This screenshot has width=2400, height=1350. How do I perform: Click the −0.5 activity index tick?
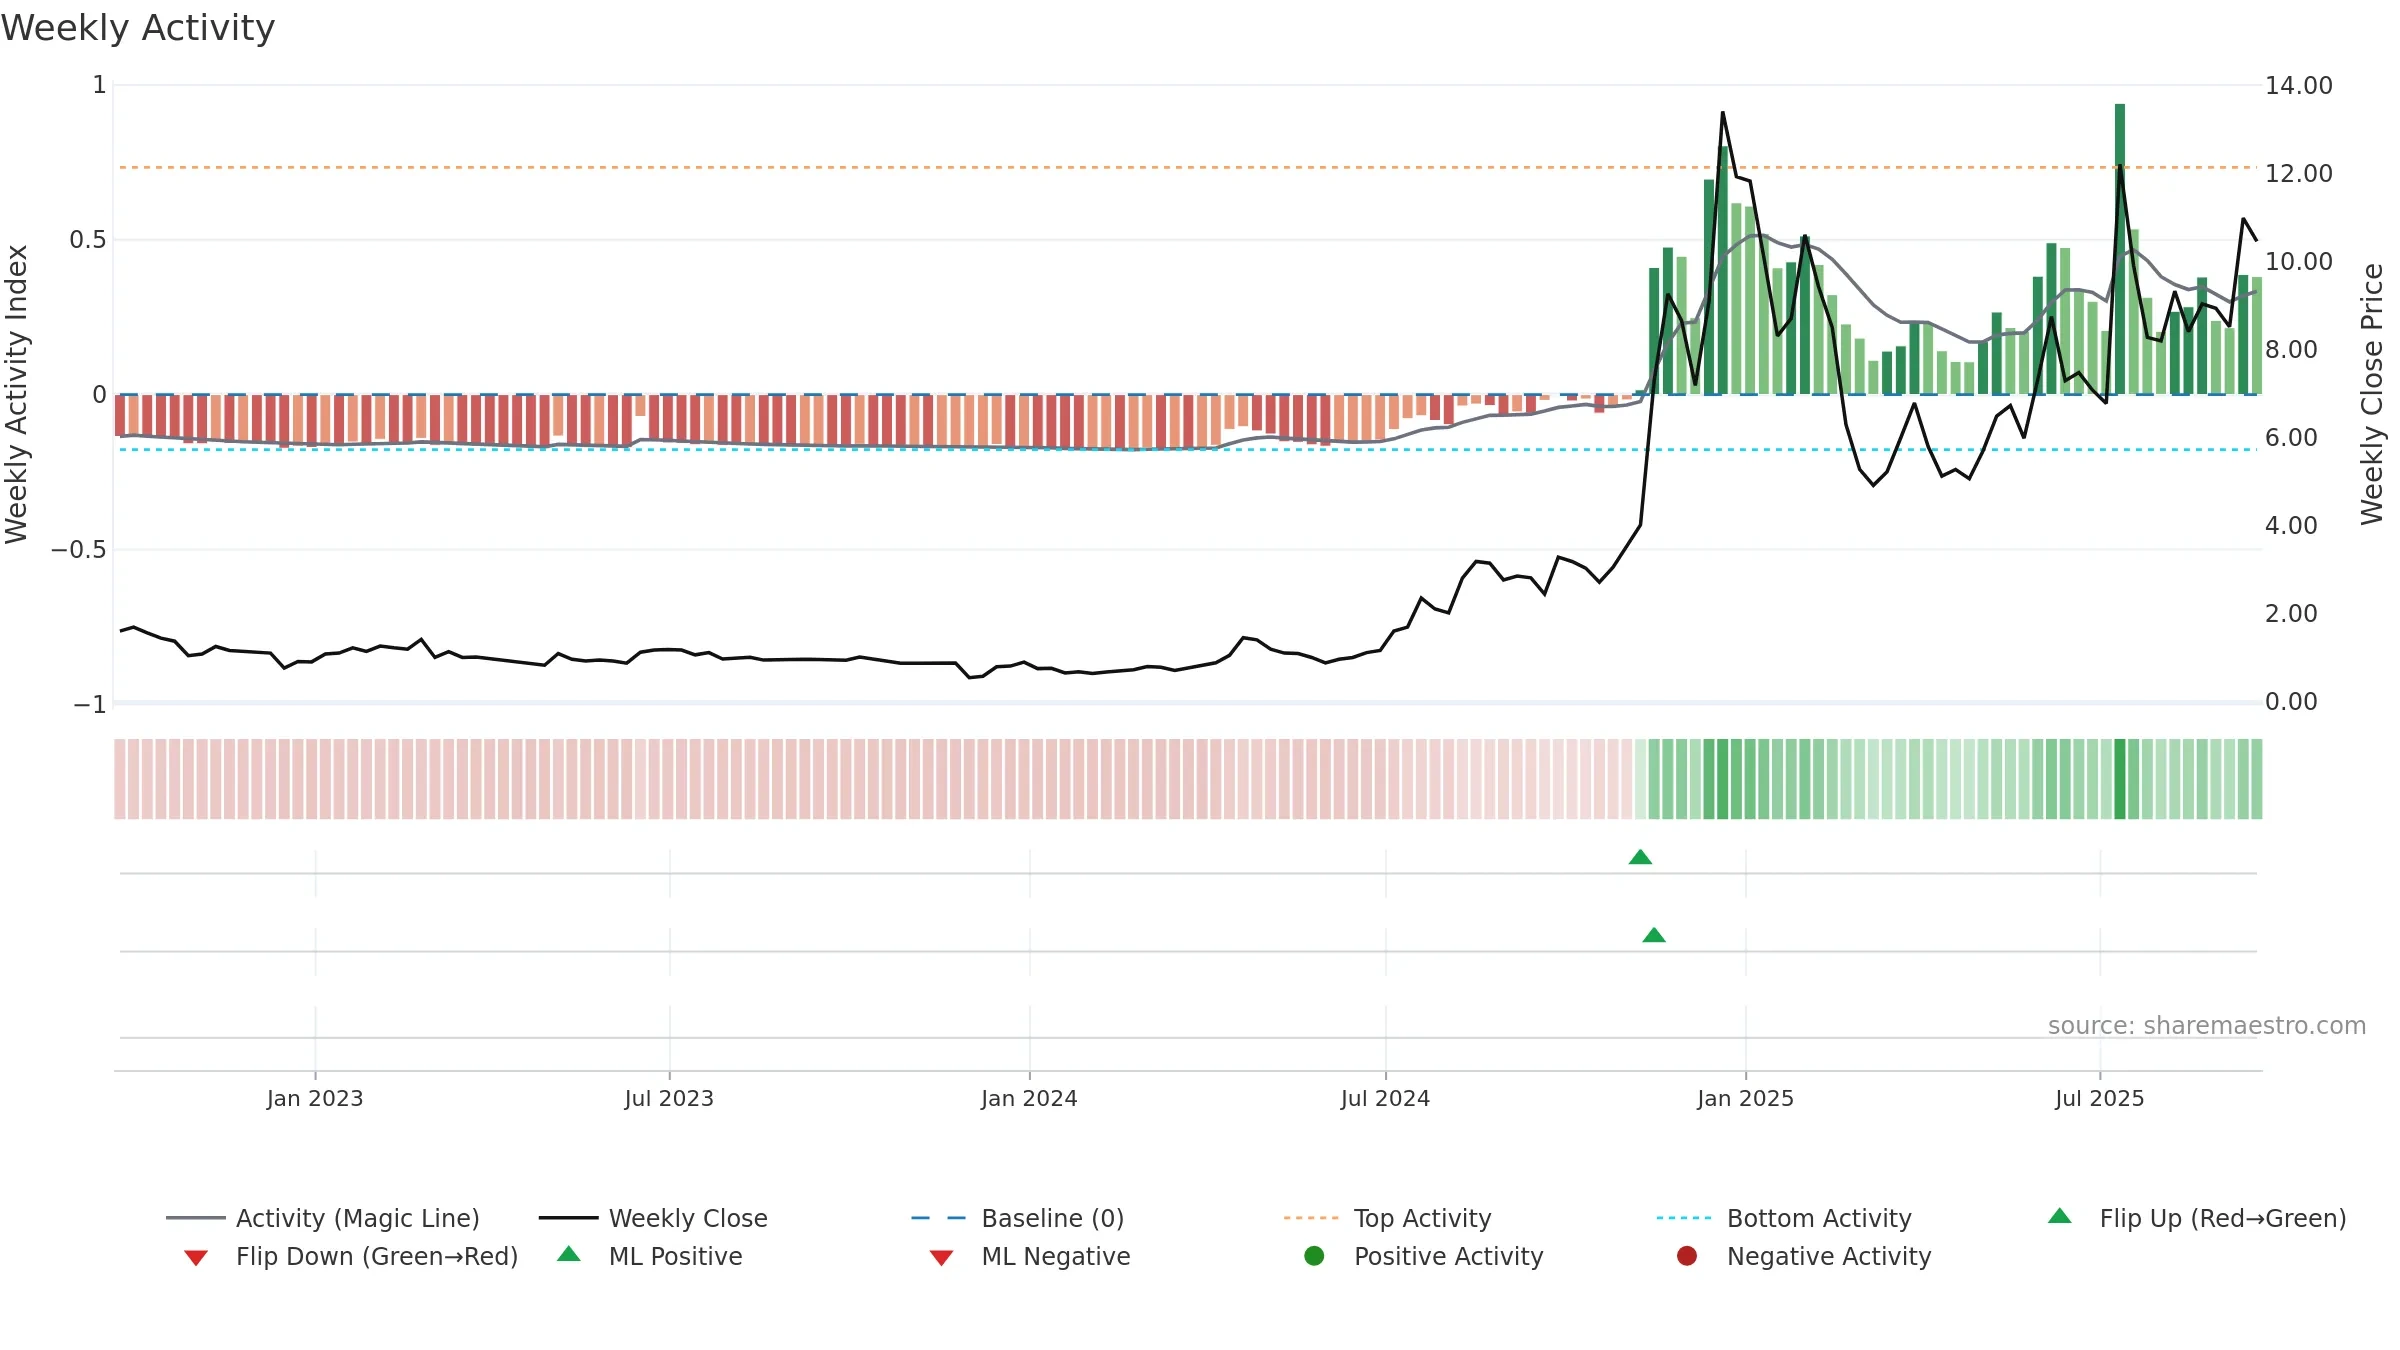[79, 550]
